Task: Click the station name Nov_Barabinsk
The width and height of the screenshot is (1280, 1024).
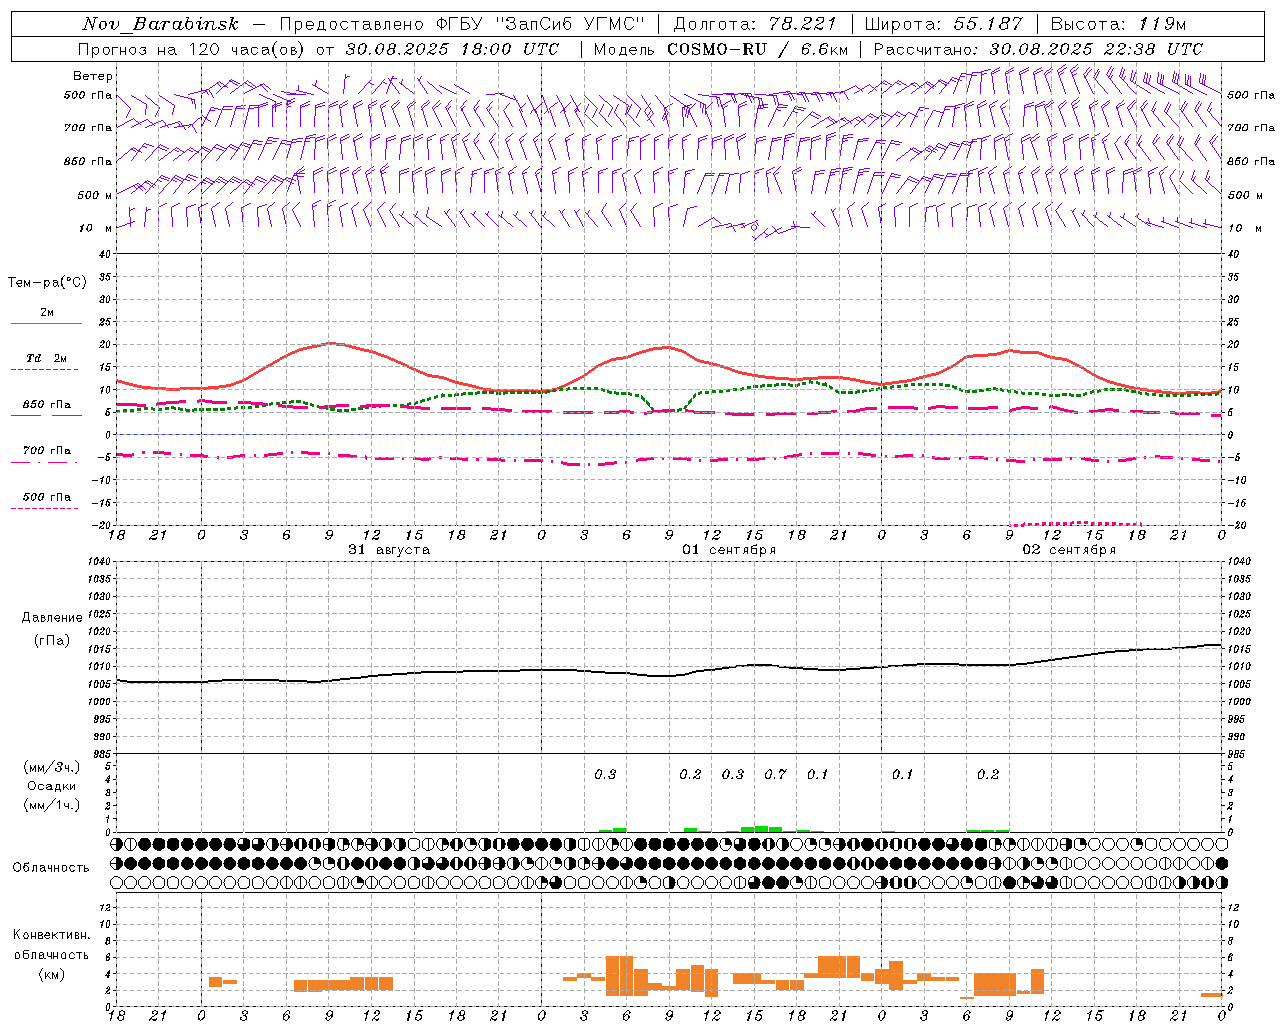Action: coord(160,24)
